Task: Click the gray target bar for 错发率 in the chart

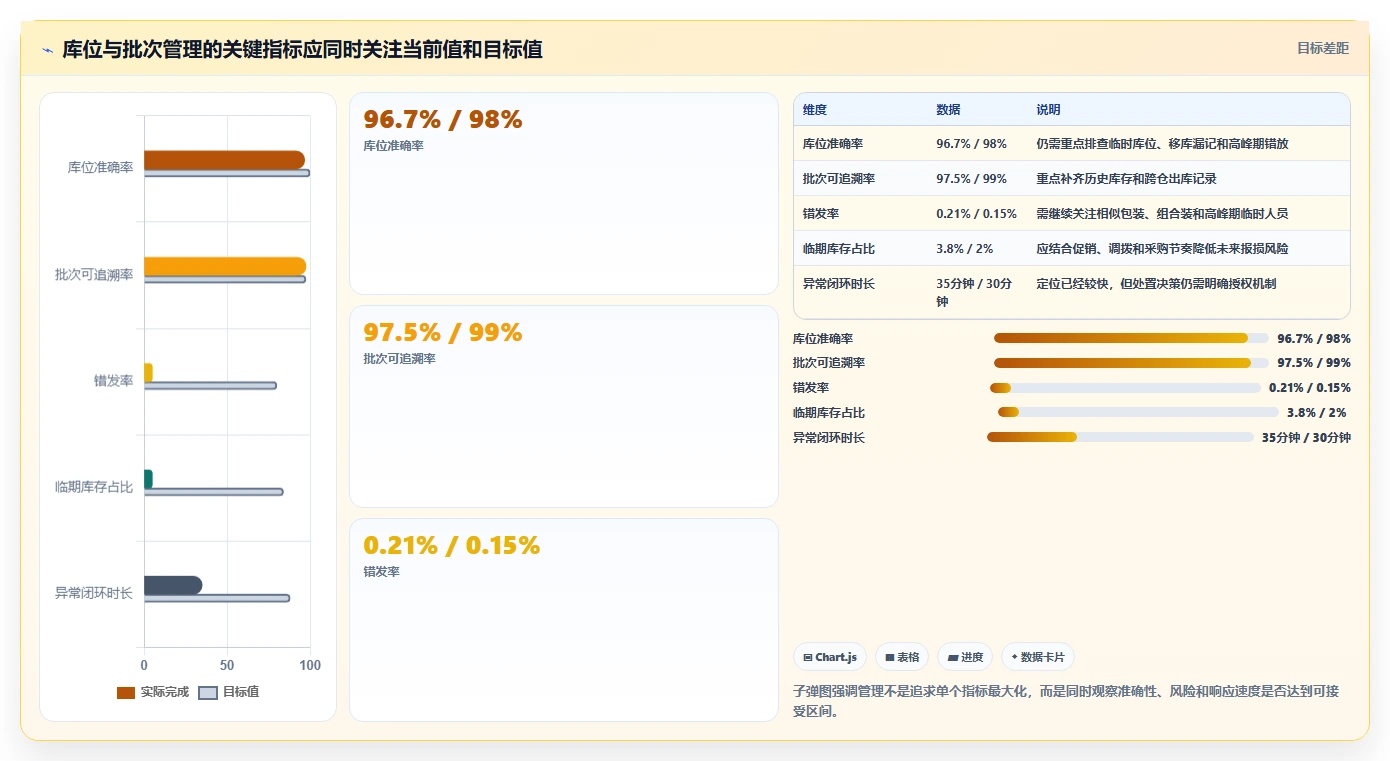Action: pos(210,386)
